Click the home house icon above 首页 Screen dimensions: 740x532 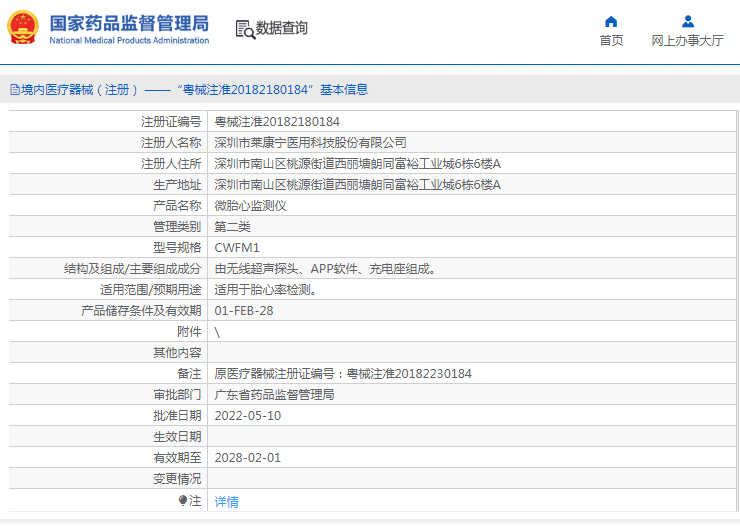611,21
